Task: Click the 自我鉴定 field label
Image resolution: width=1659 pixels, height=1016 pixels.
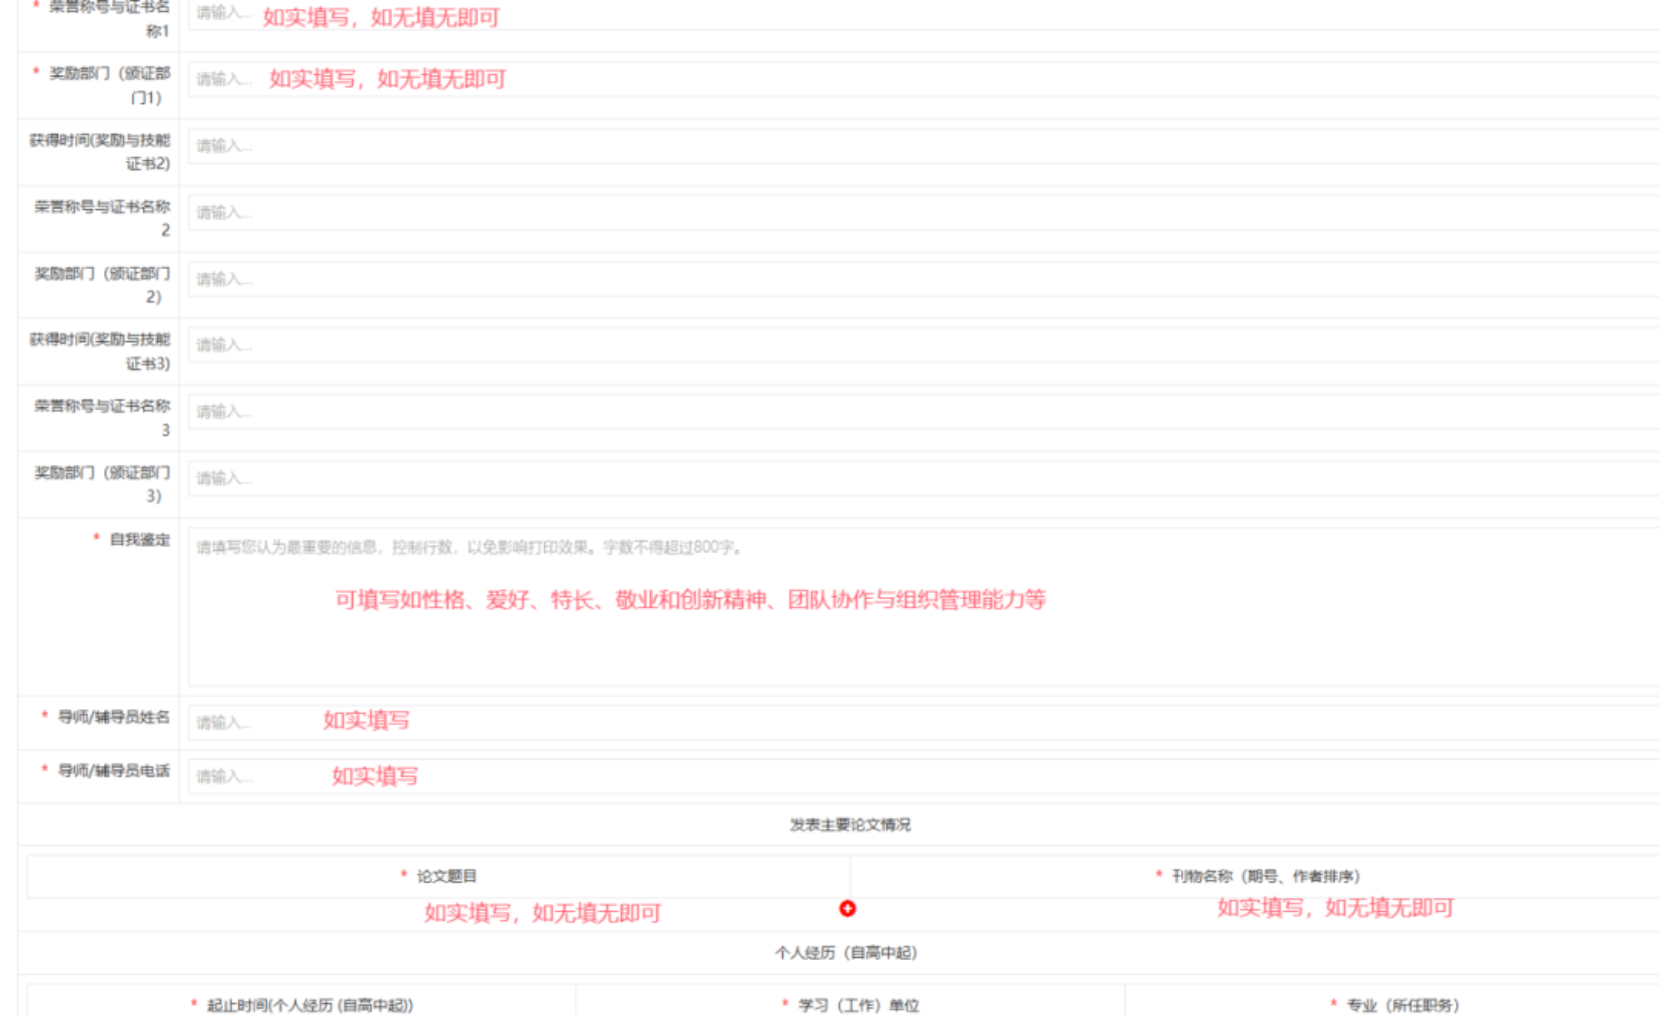Action: pos(140,540)
